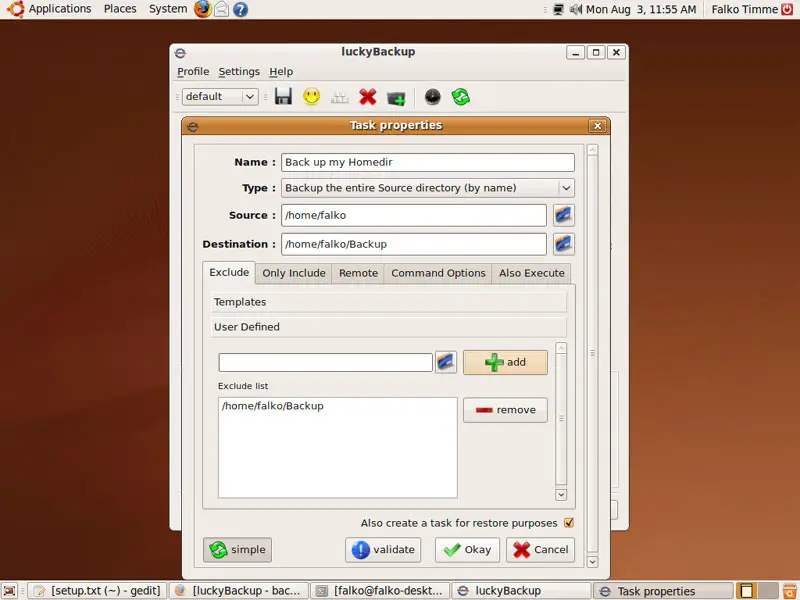Click the Destination path input field

coord(414,244)
